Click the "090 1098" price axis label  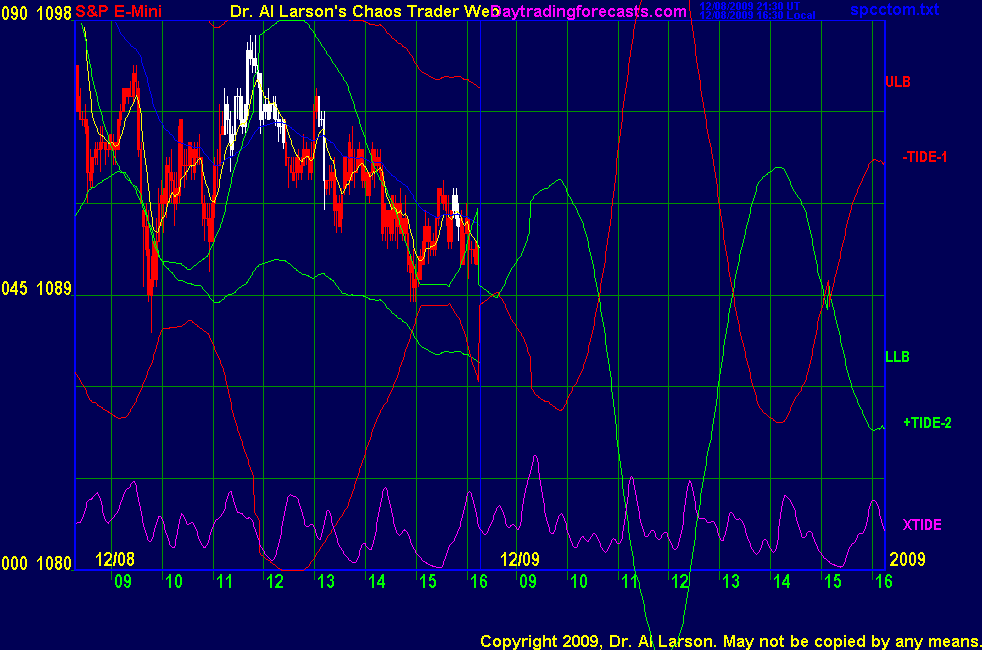point(36,13)
